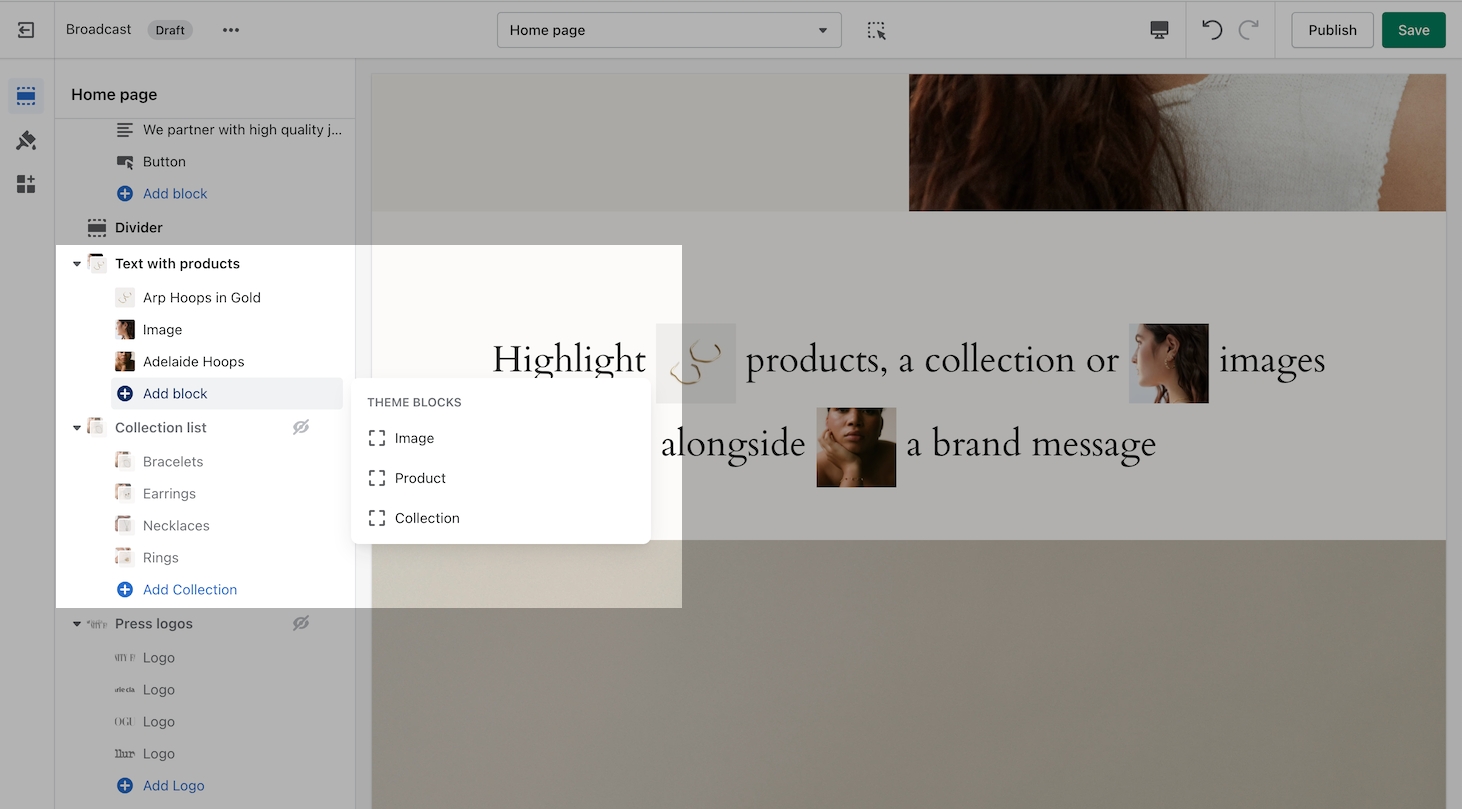The height and width of the screenshot is (809, 1462).
Task: Open the Sections panel icon
Action: [x=26, y=97]
